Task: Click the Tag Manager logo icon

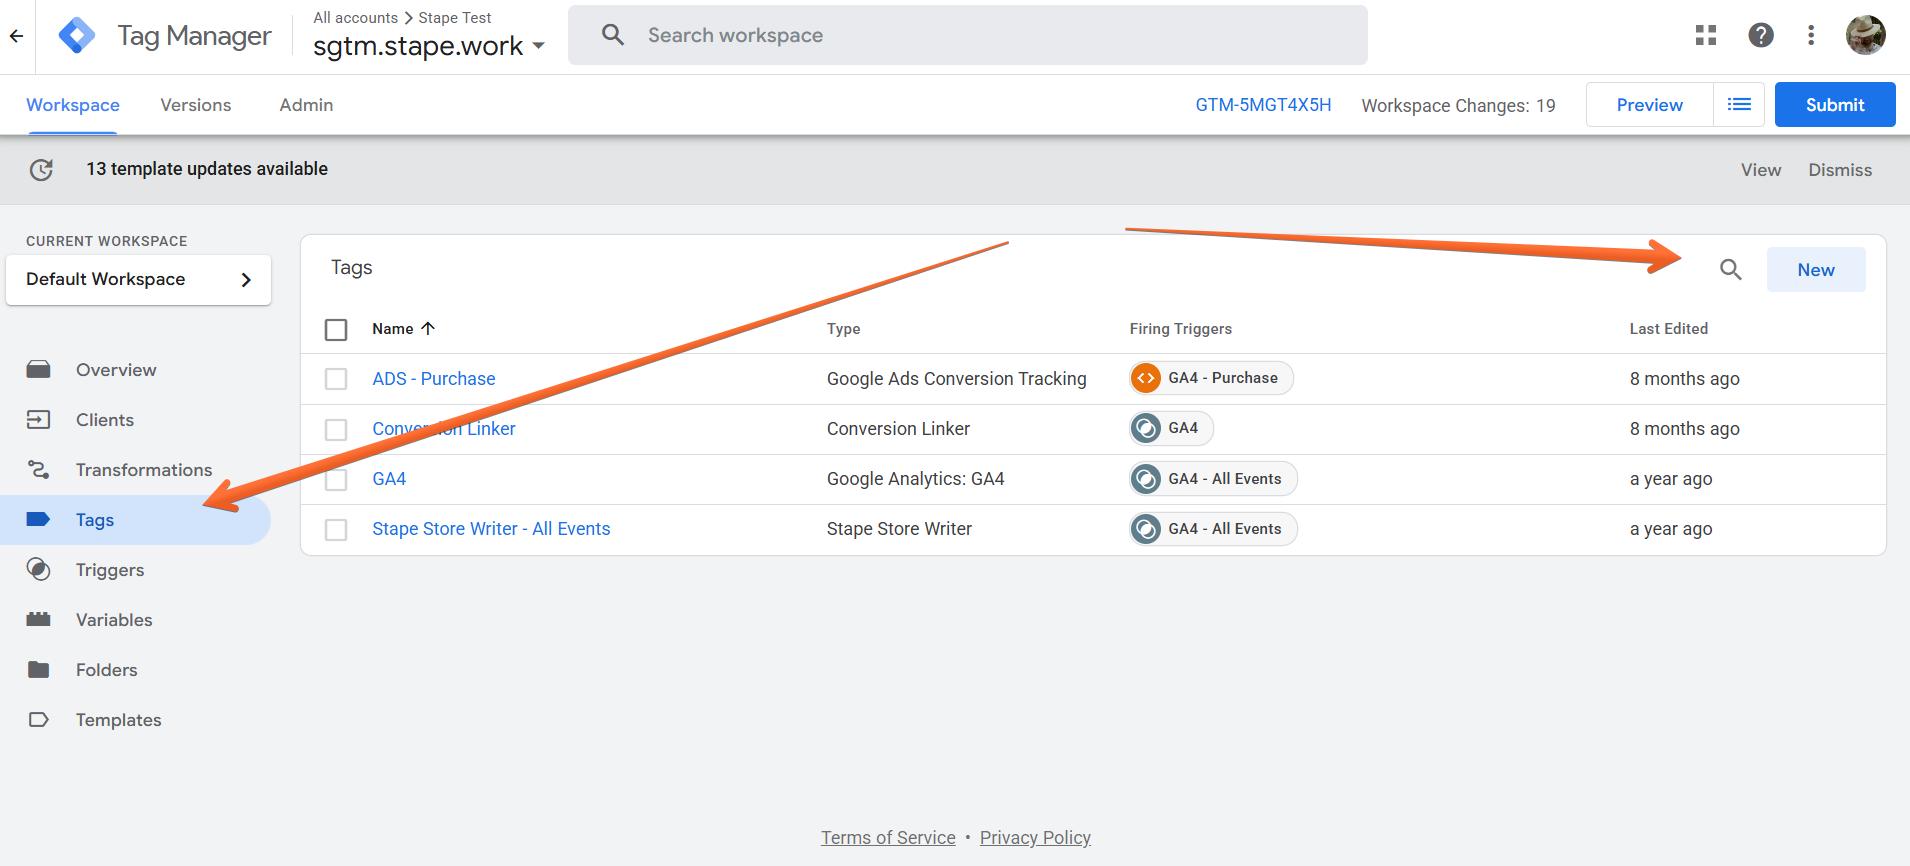Action: click(x=77, y=35)
